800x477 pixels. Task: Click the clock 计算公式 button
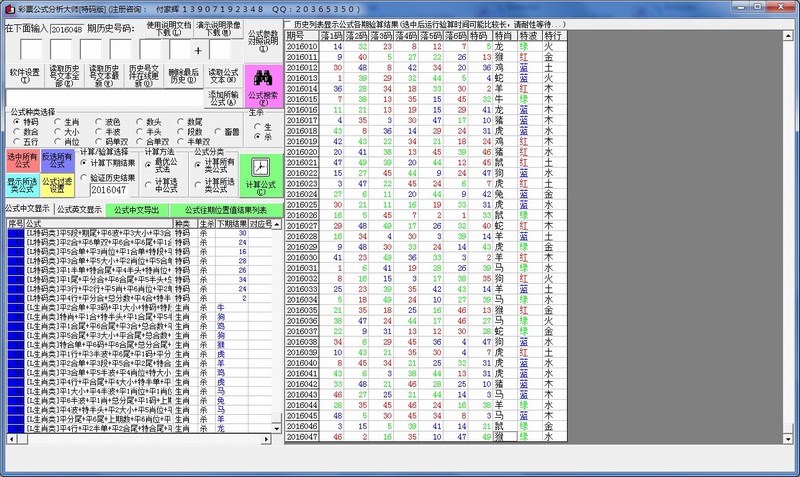[x=260, y=174]
